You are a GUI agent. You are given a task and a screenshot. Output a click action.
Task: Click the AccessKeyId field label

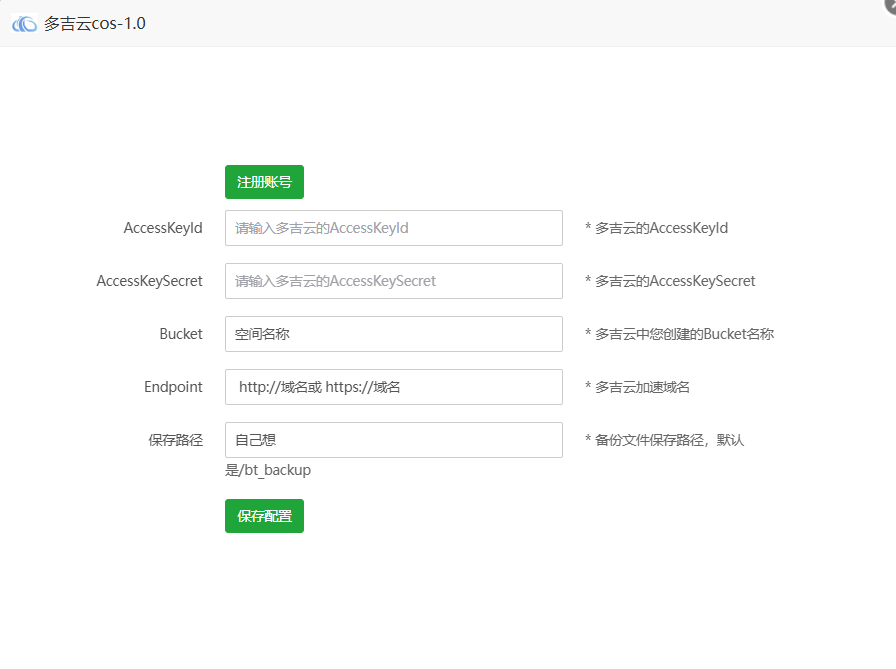click(163, 228)
